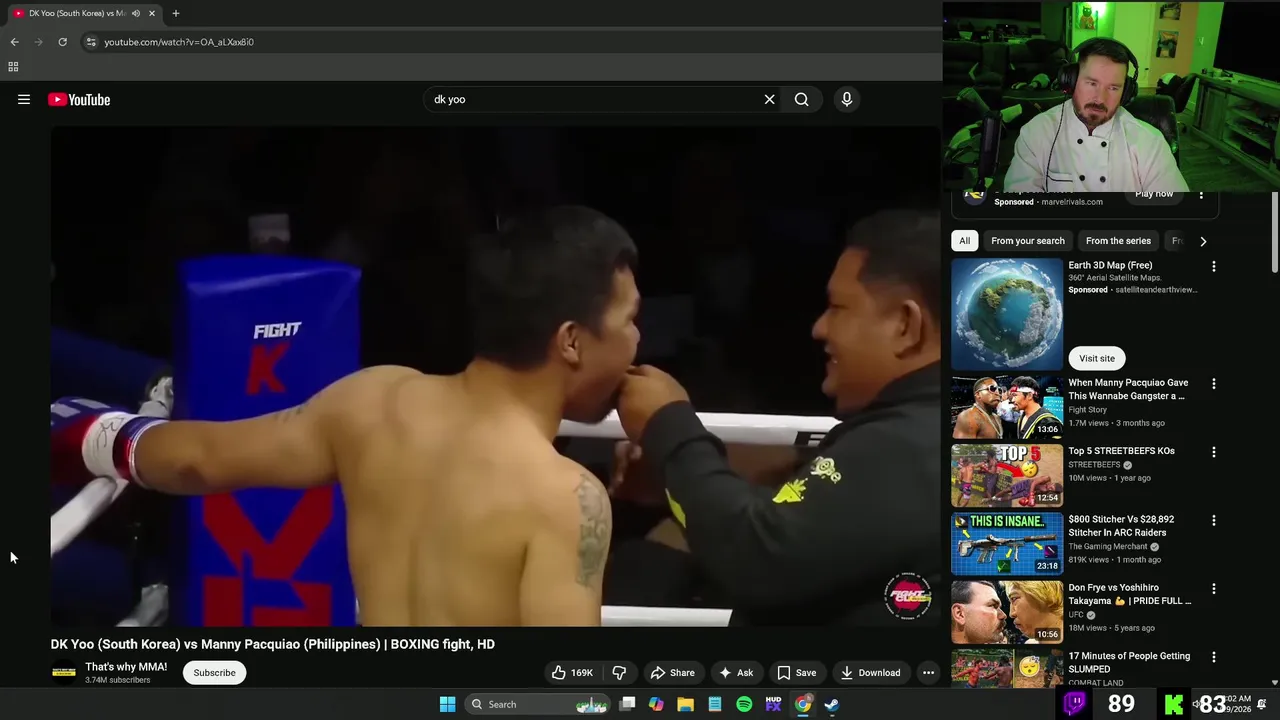
Task: Open Spotify from the taskbar
Action: [744, 704]
